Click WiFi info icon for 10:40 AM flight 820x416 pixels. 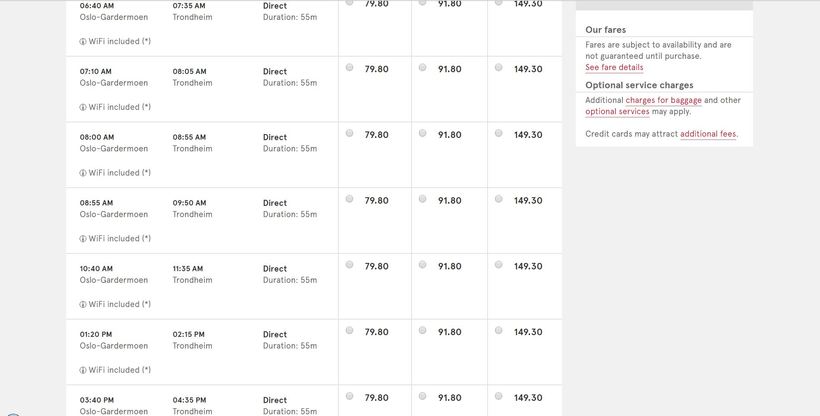point(83,305)
